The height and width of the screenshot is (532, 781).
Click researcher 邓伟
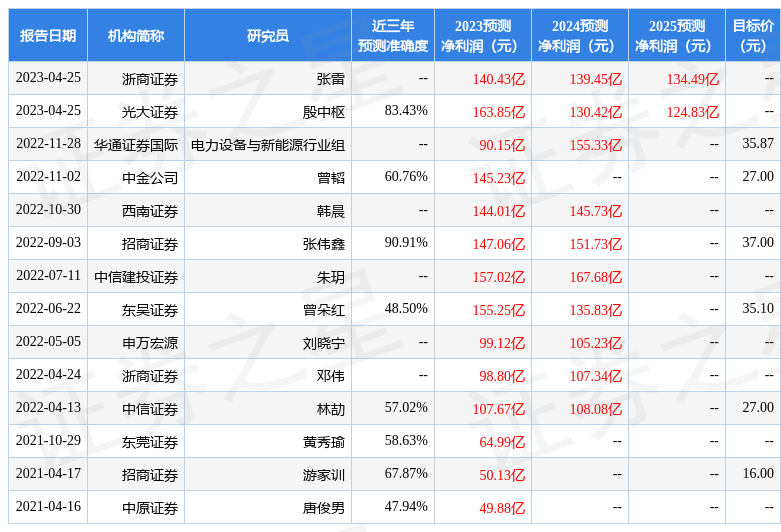tap(331, 376)
